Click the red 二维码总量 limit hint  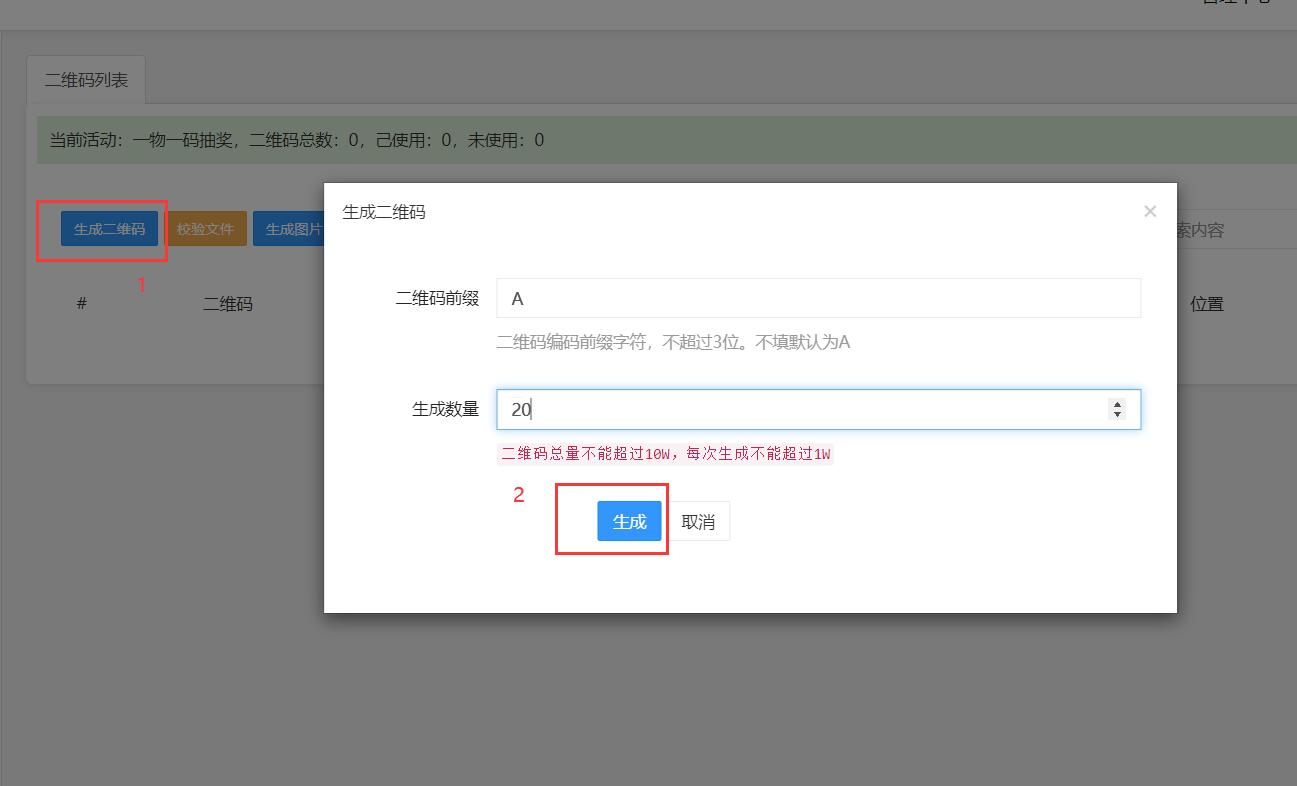tap(665, 454)
